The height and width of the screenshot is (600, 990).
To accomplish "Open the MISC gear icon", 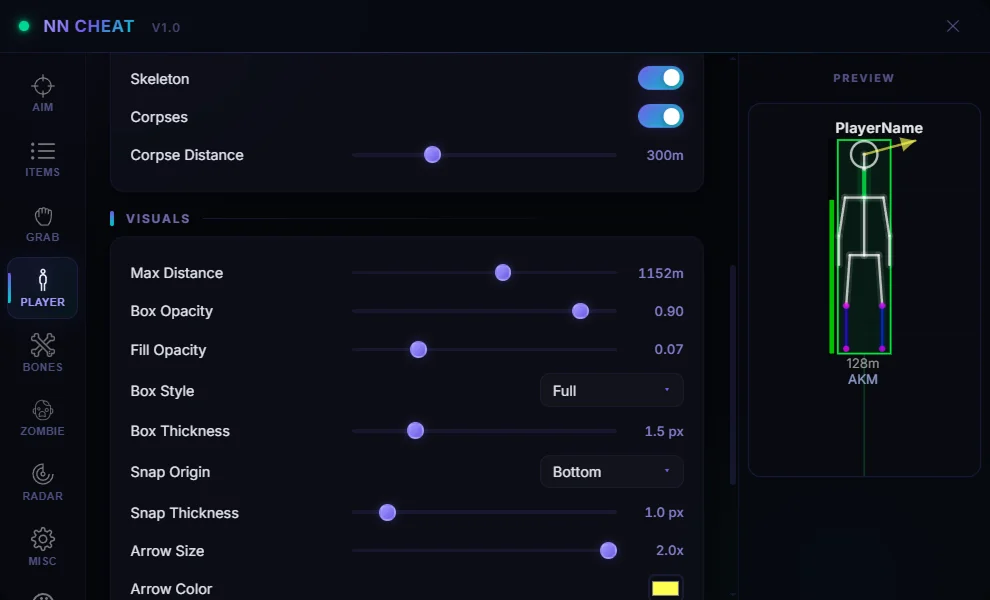I will (x=42, y=539).
